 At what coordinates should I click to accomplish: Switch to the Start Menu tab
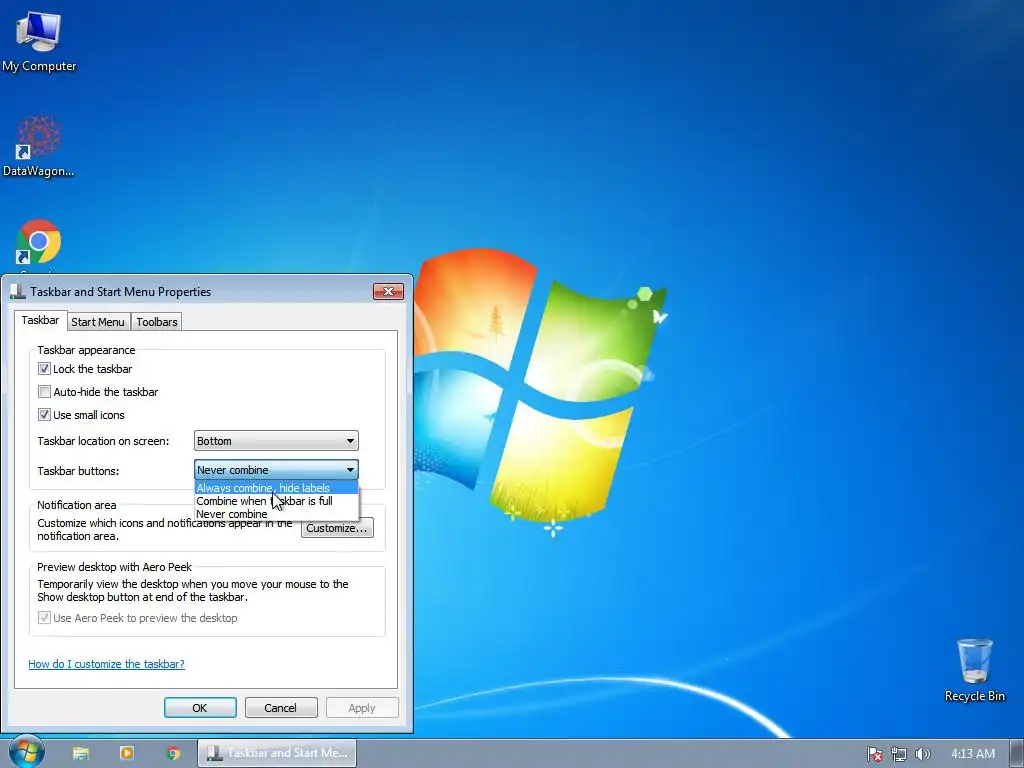(x=98, y=321)
